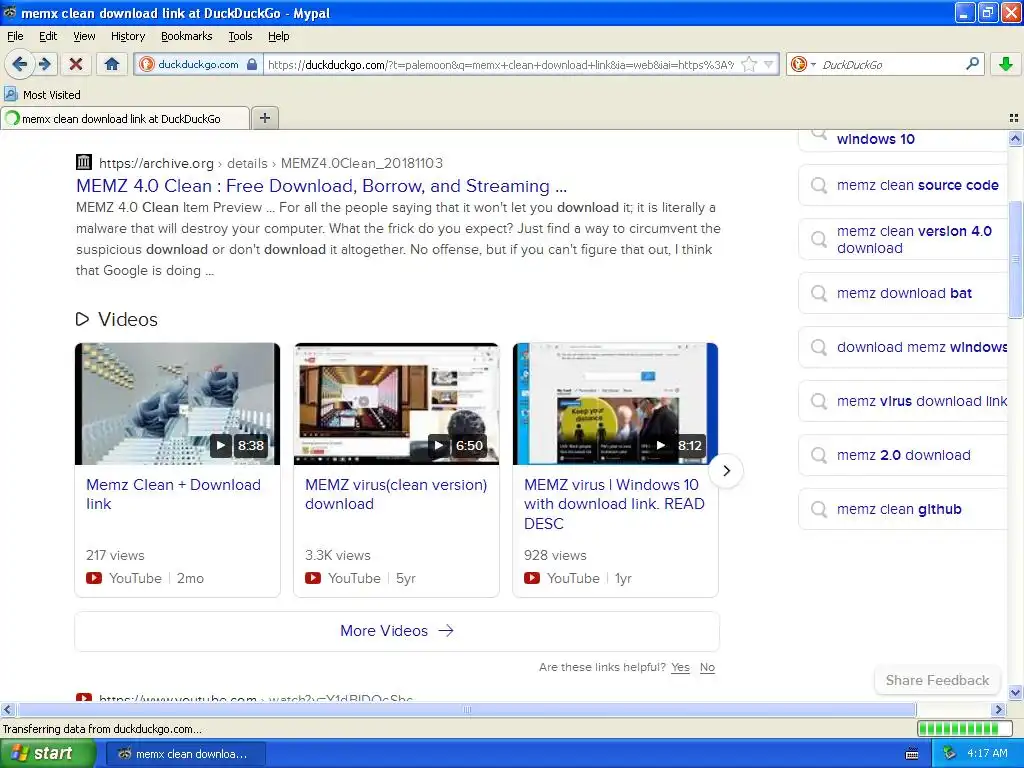Open the Tools menu

click(240, 36)
